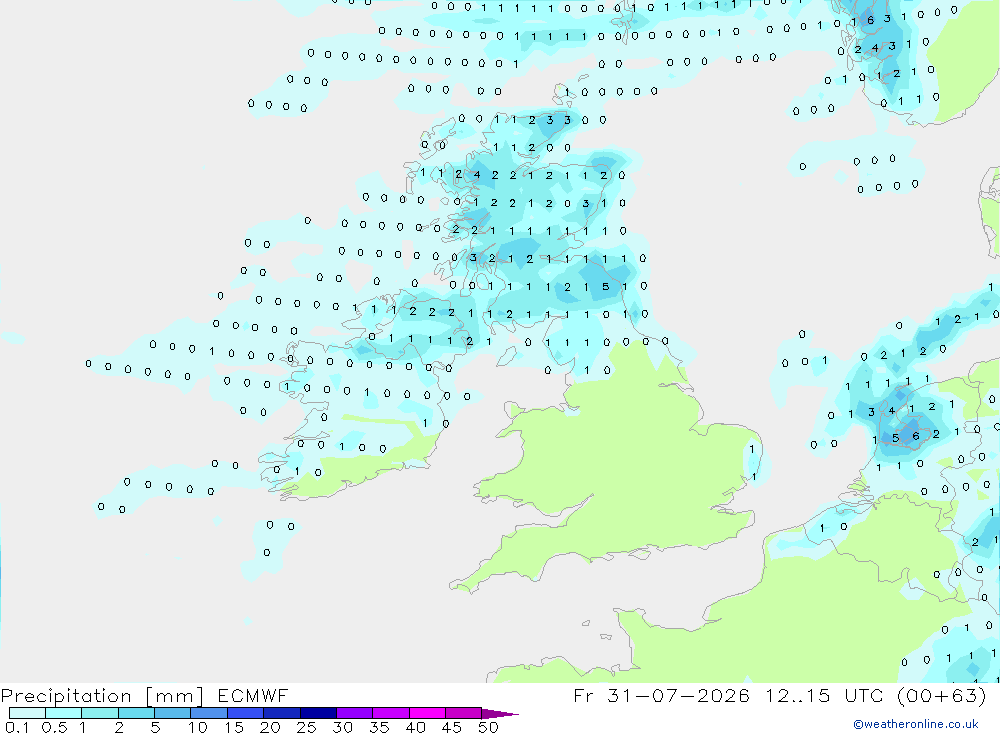The height and width of the screenshot is (733, 1000).
Task: Select the 0.5–1 mm legend color
Action: click(x=63, y=713)
